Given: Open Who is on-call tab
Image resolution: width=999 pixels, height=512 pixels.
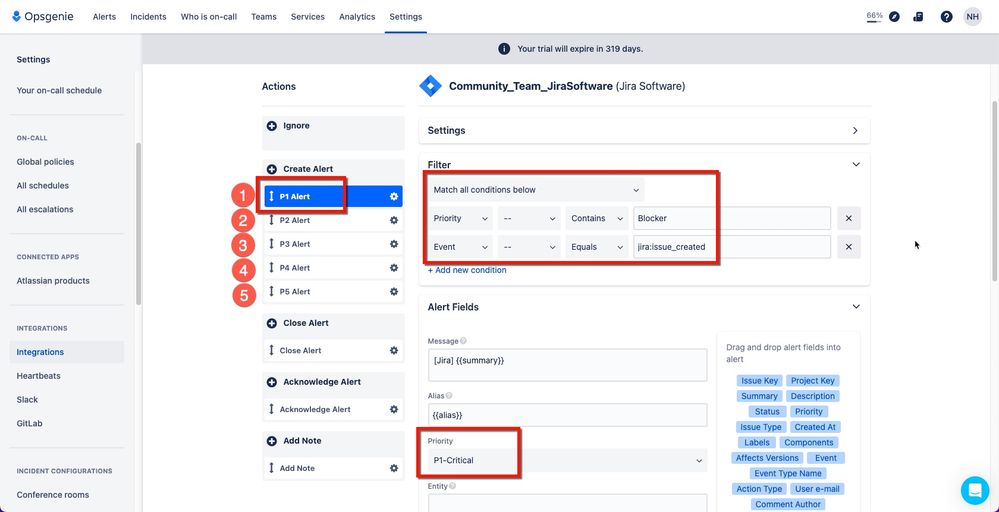Looking at the screenshot, I should 209,17.
